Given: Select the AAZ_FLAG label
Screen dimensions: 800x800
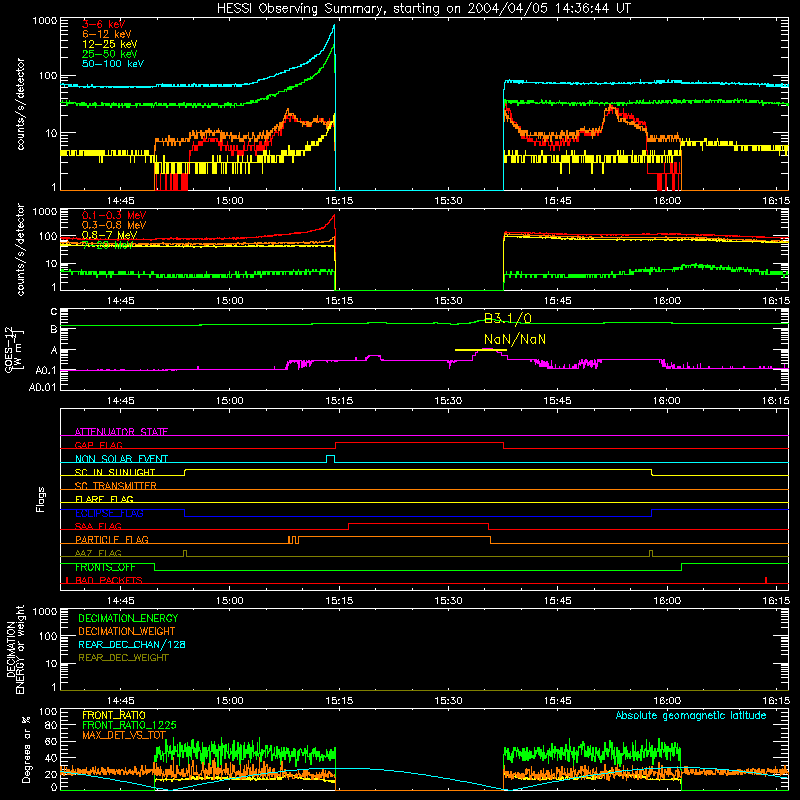Looking at the screenshot, I should (x=98, y=553).
